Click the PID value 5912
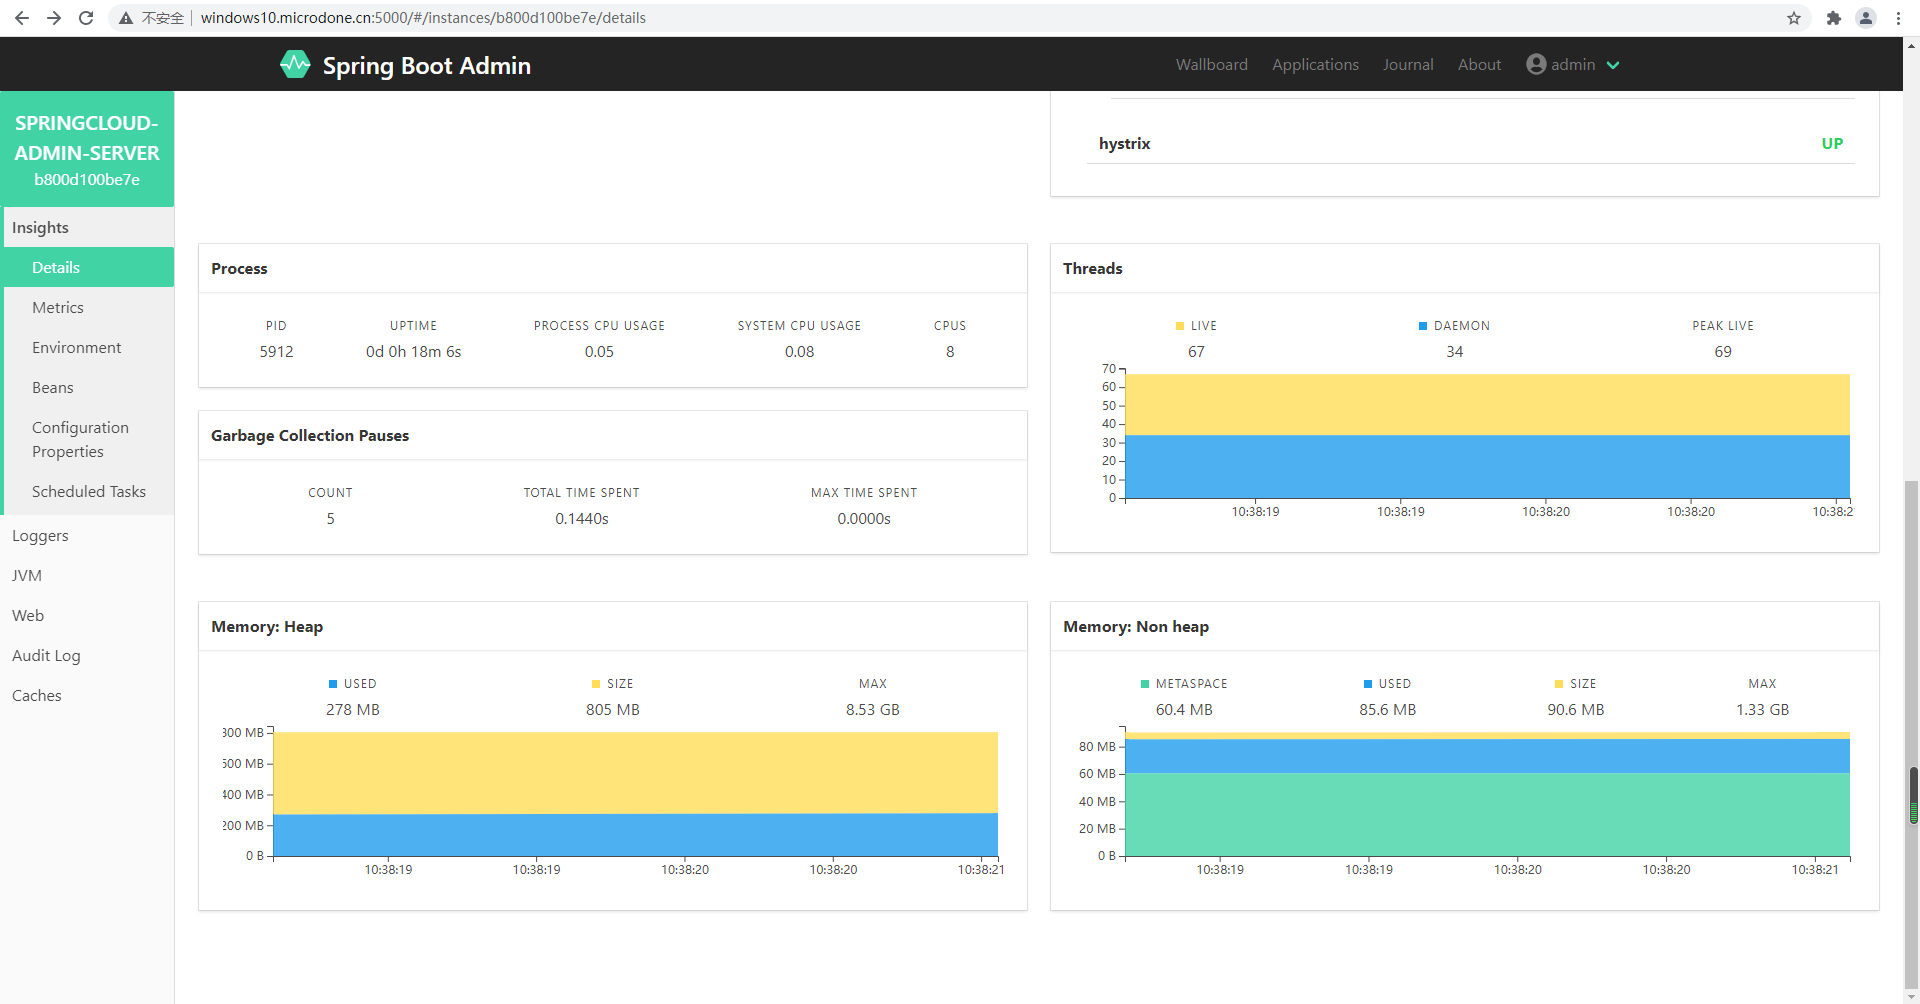 (x=276, y=352)
